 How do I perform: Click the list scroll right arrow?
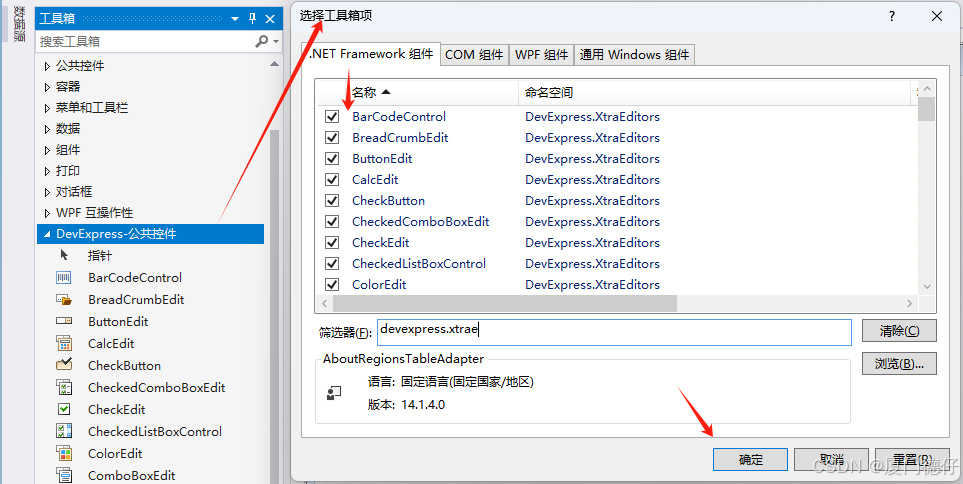[x=910, y=303]
